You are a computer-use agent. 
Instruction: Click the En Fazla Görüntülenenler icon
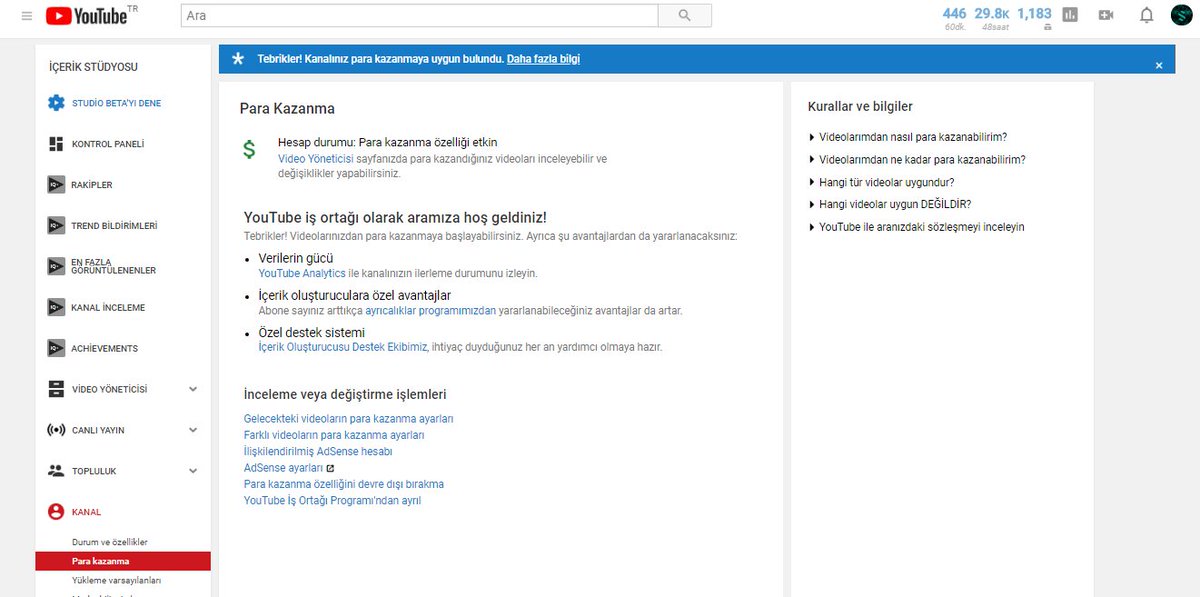pos(56,266)
